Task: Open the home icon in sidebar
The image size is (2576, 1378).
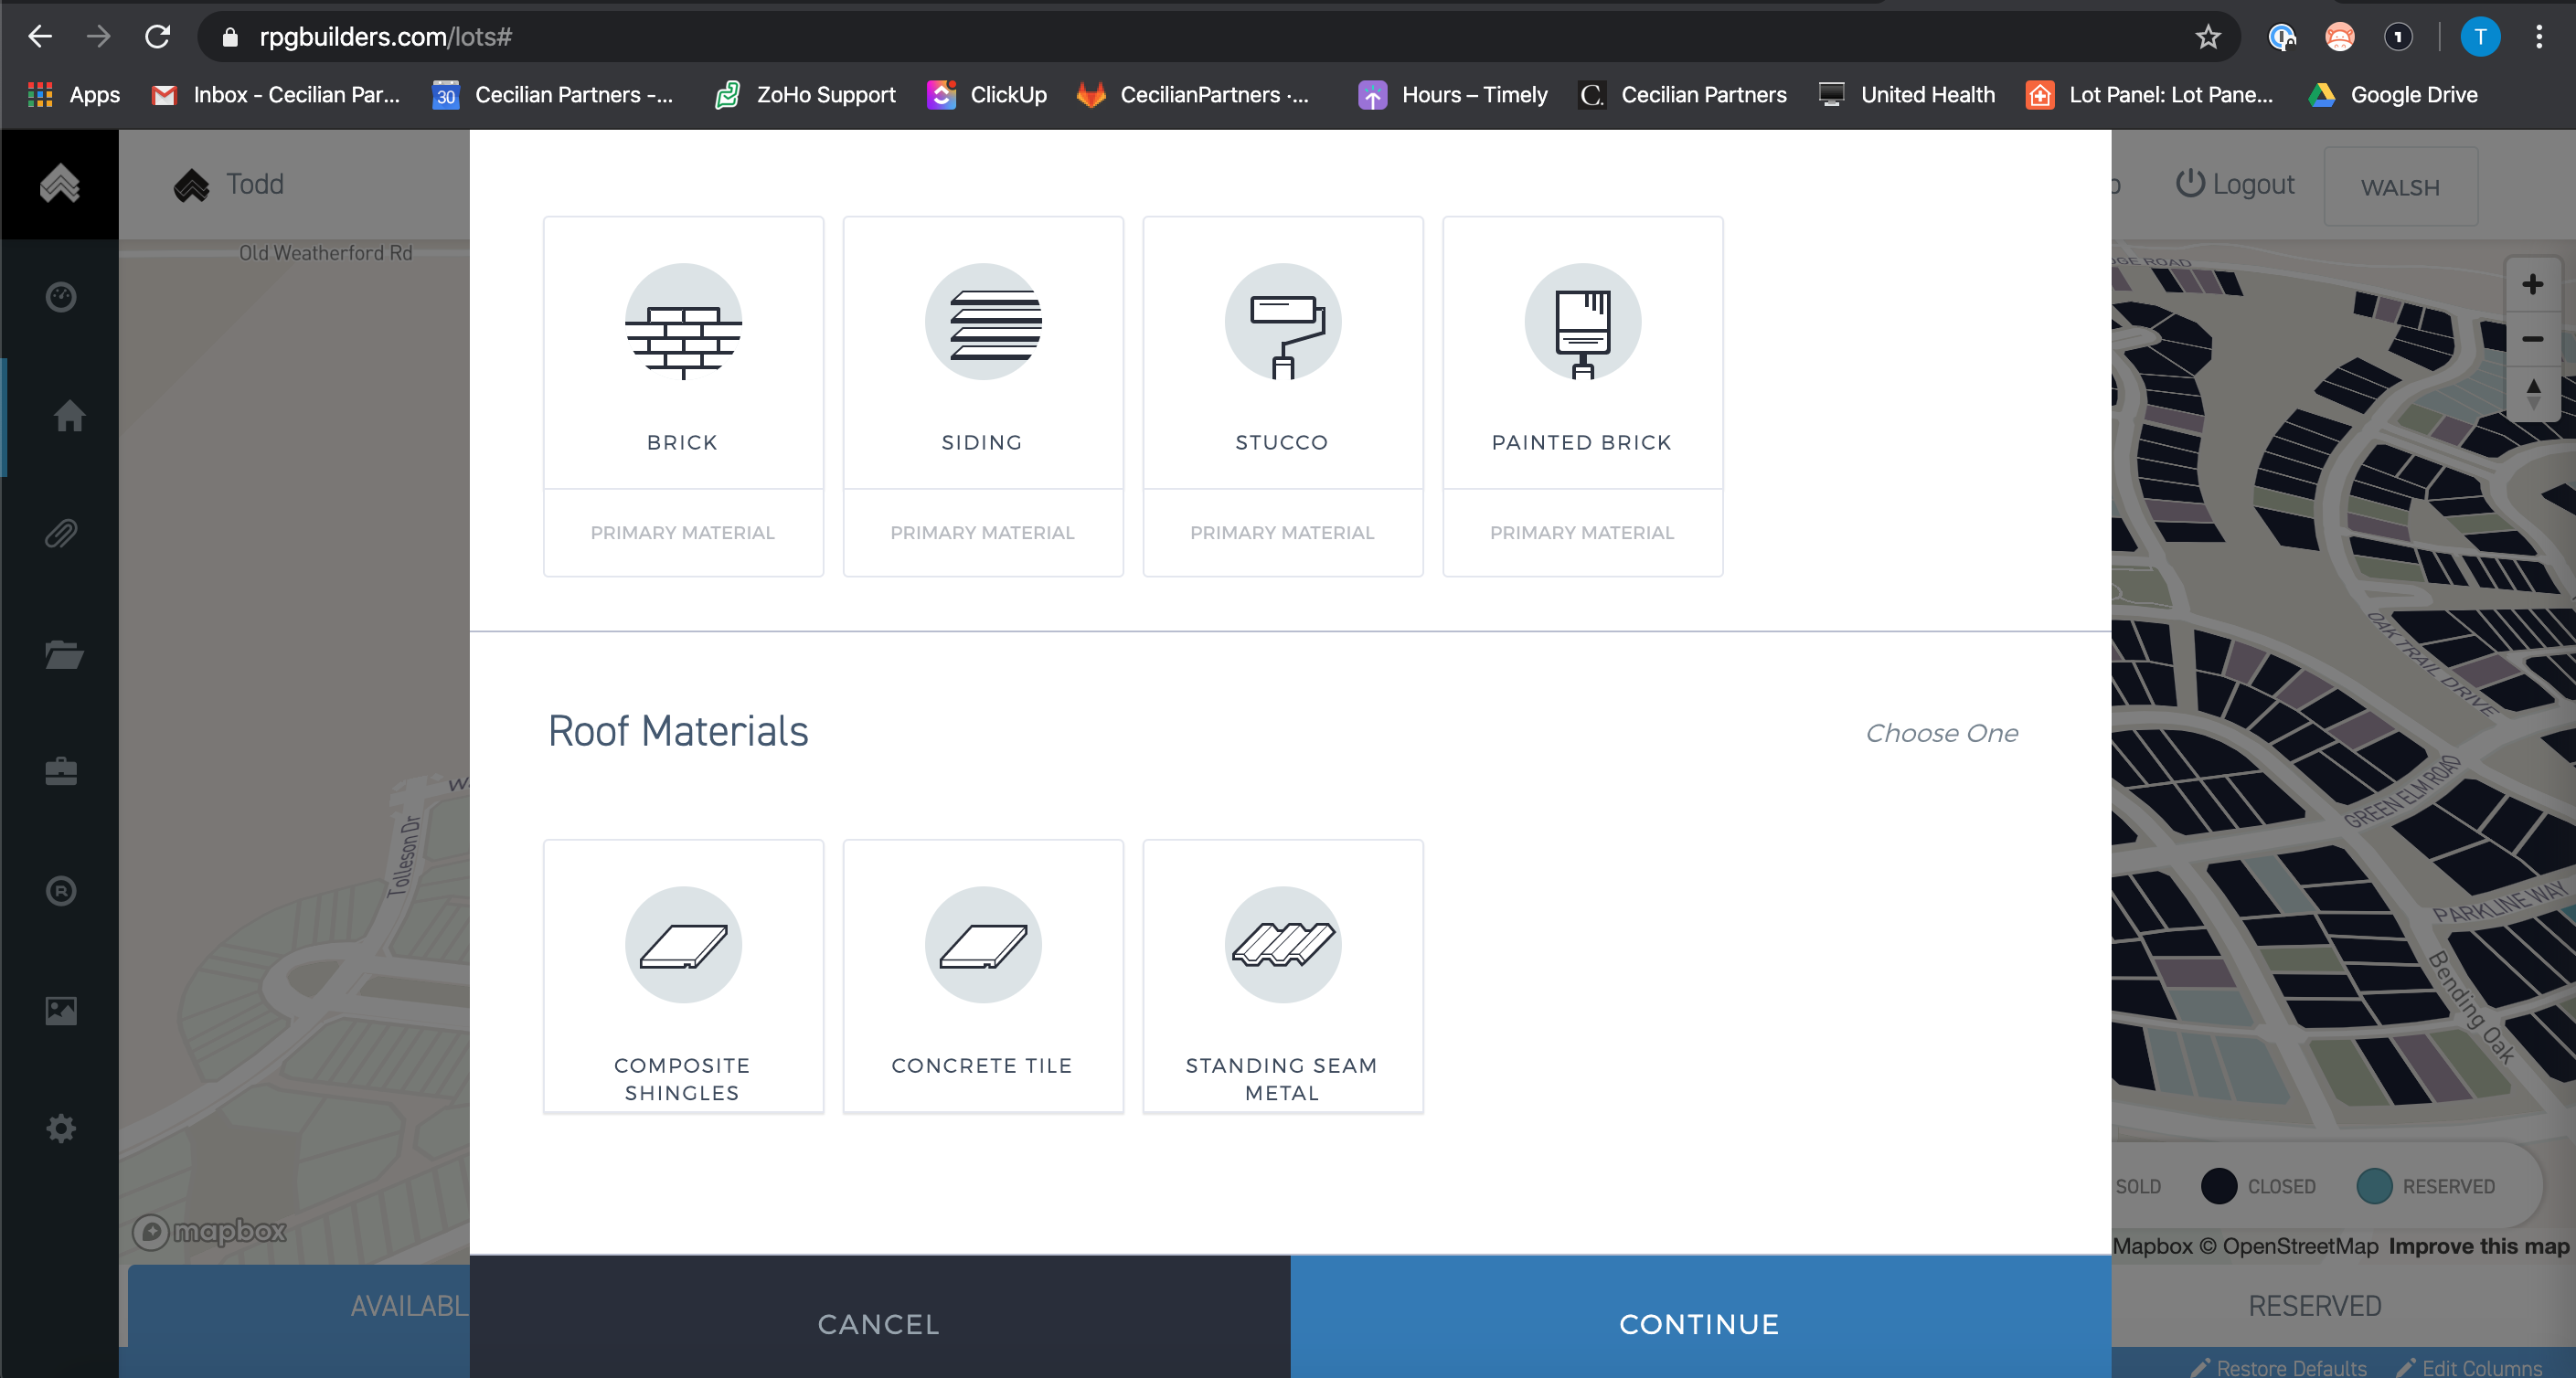Action: [68, 415]
